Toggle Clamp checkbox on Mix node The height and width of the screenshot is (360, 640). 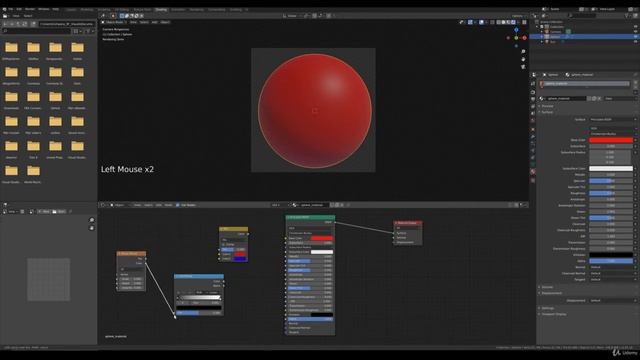pos(224,244)
